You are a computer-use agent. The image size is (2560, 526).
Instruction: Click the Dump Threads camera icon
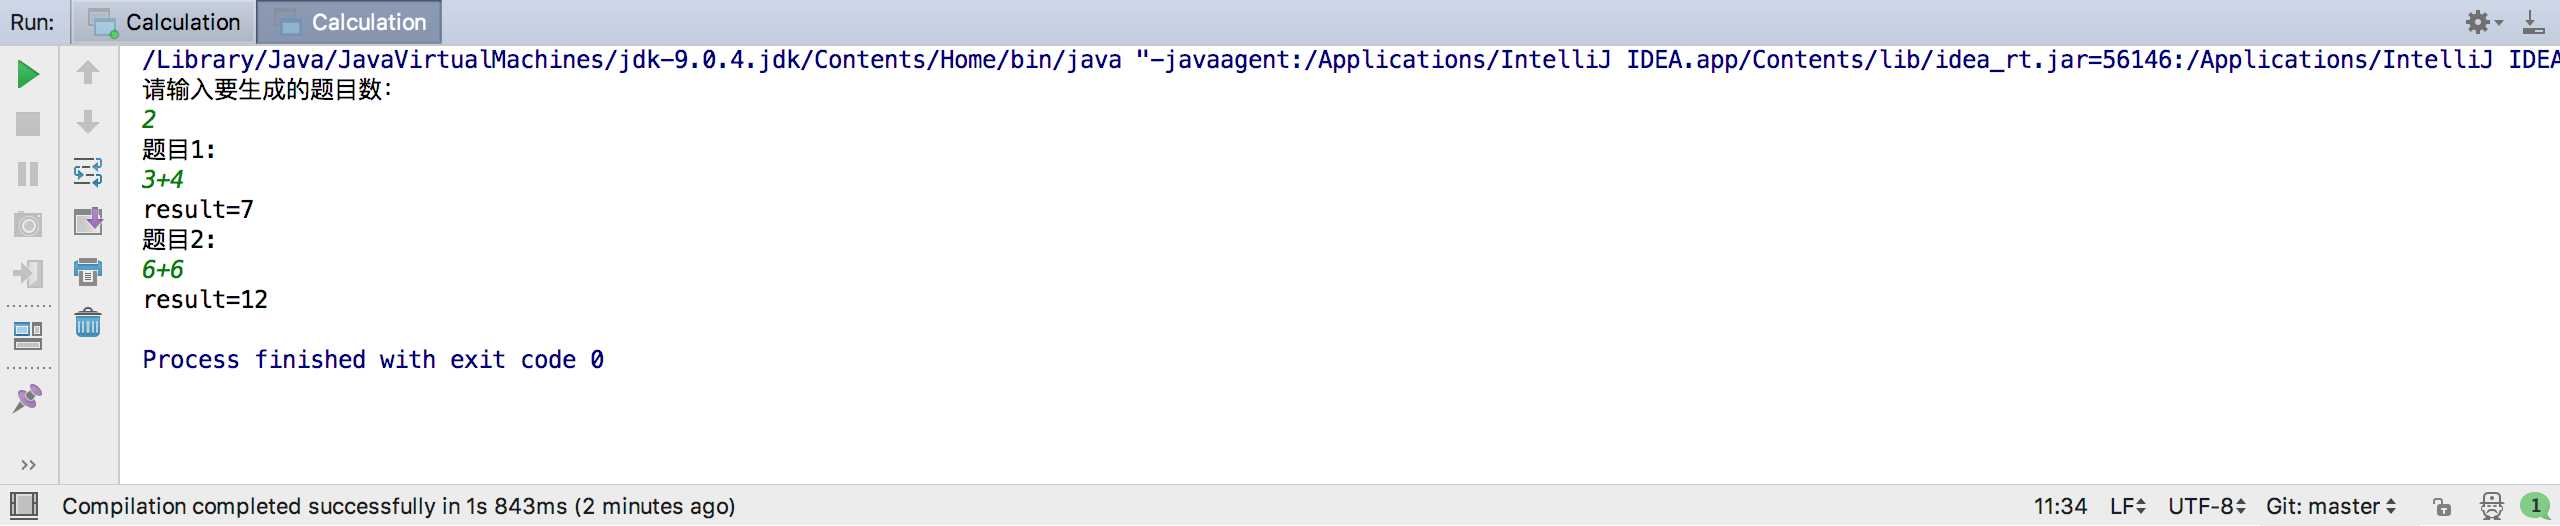28,224
